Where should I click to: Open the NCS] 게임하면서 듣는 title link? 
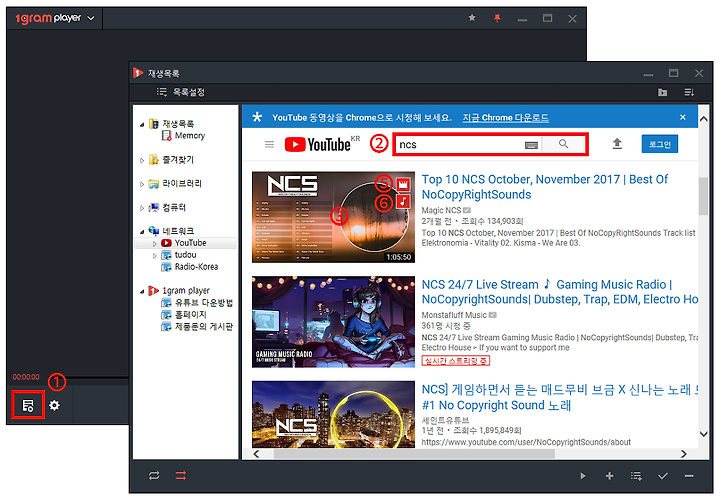coord(560,398)
